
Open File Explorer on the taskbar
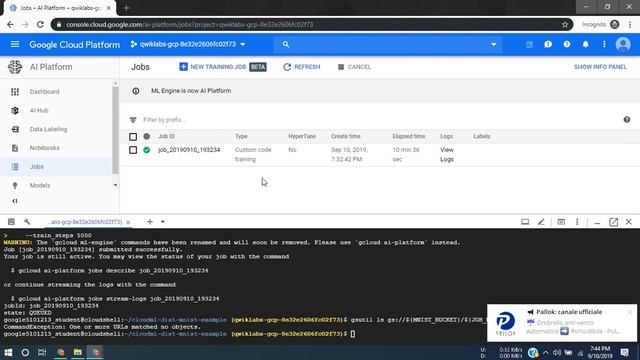coord(78,352)
